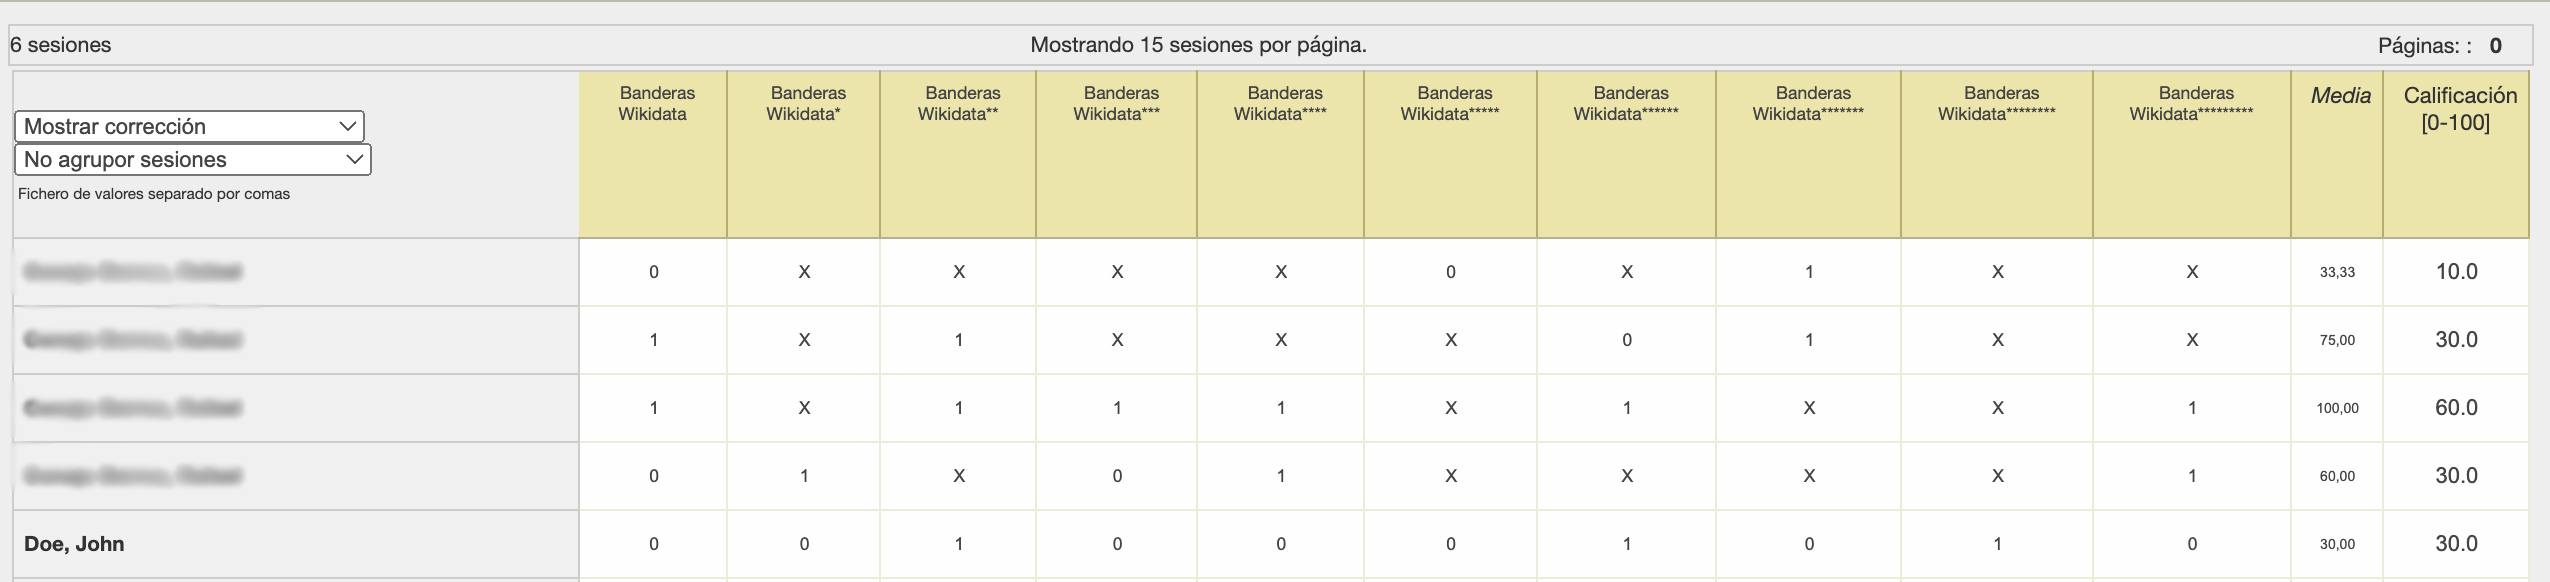Click the Mostrando 15 sesiones por página text
The height and width of the screenshot is (582, 2550).
click(1198, 45)
